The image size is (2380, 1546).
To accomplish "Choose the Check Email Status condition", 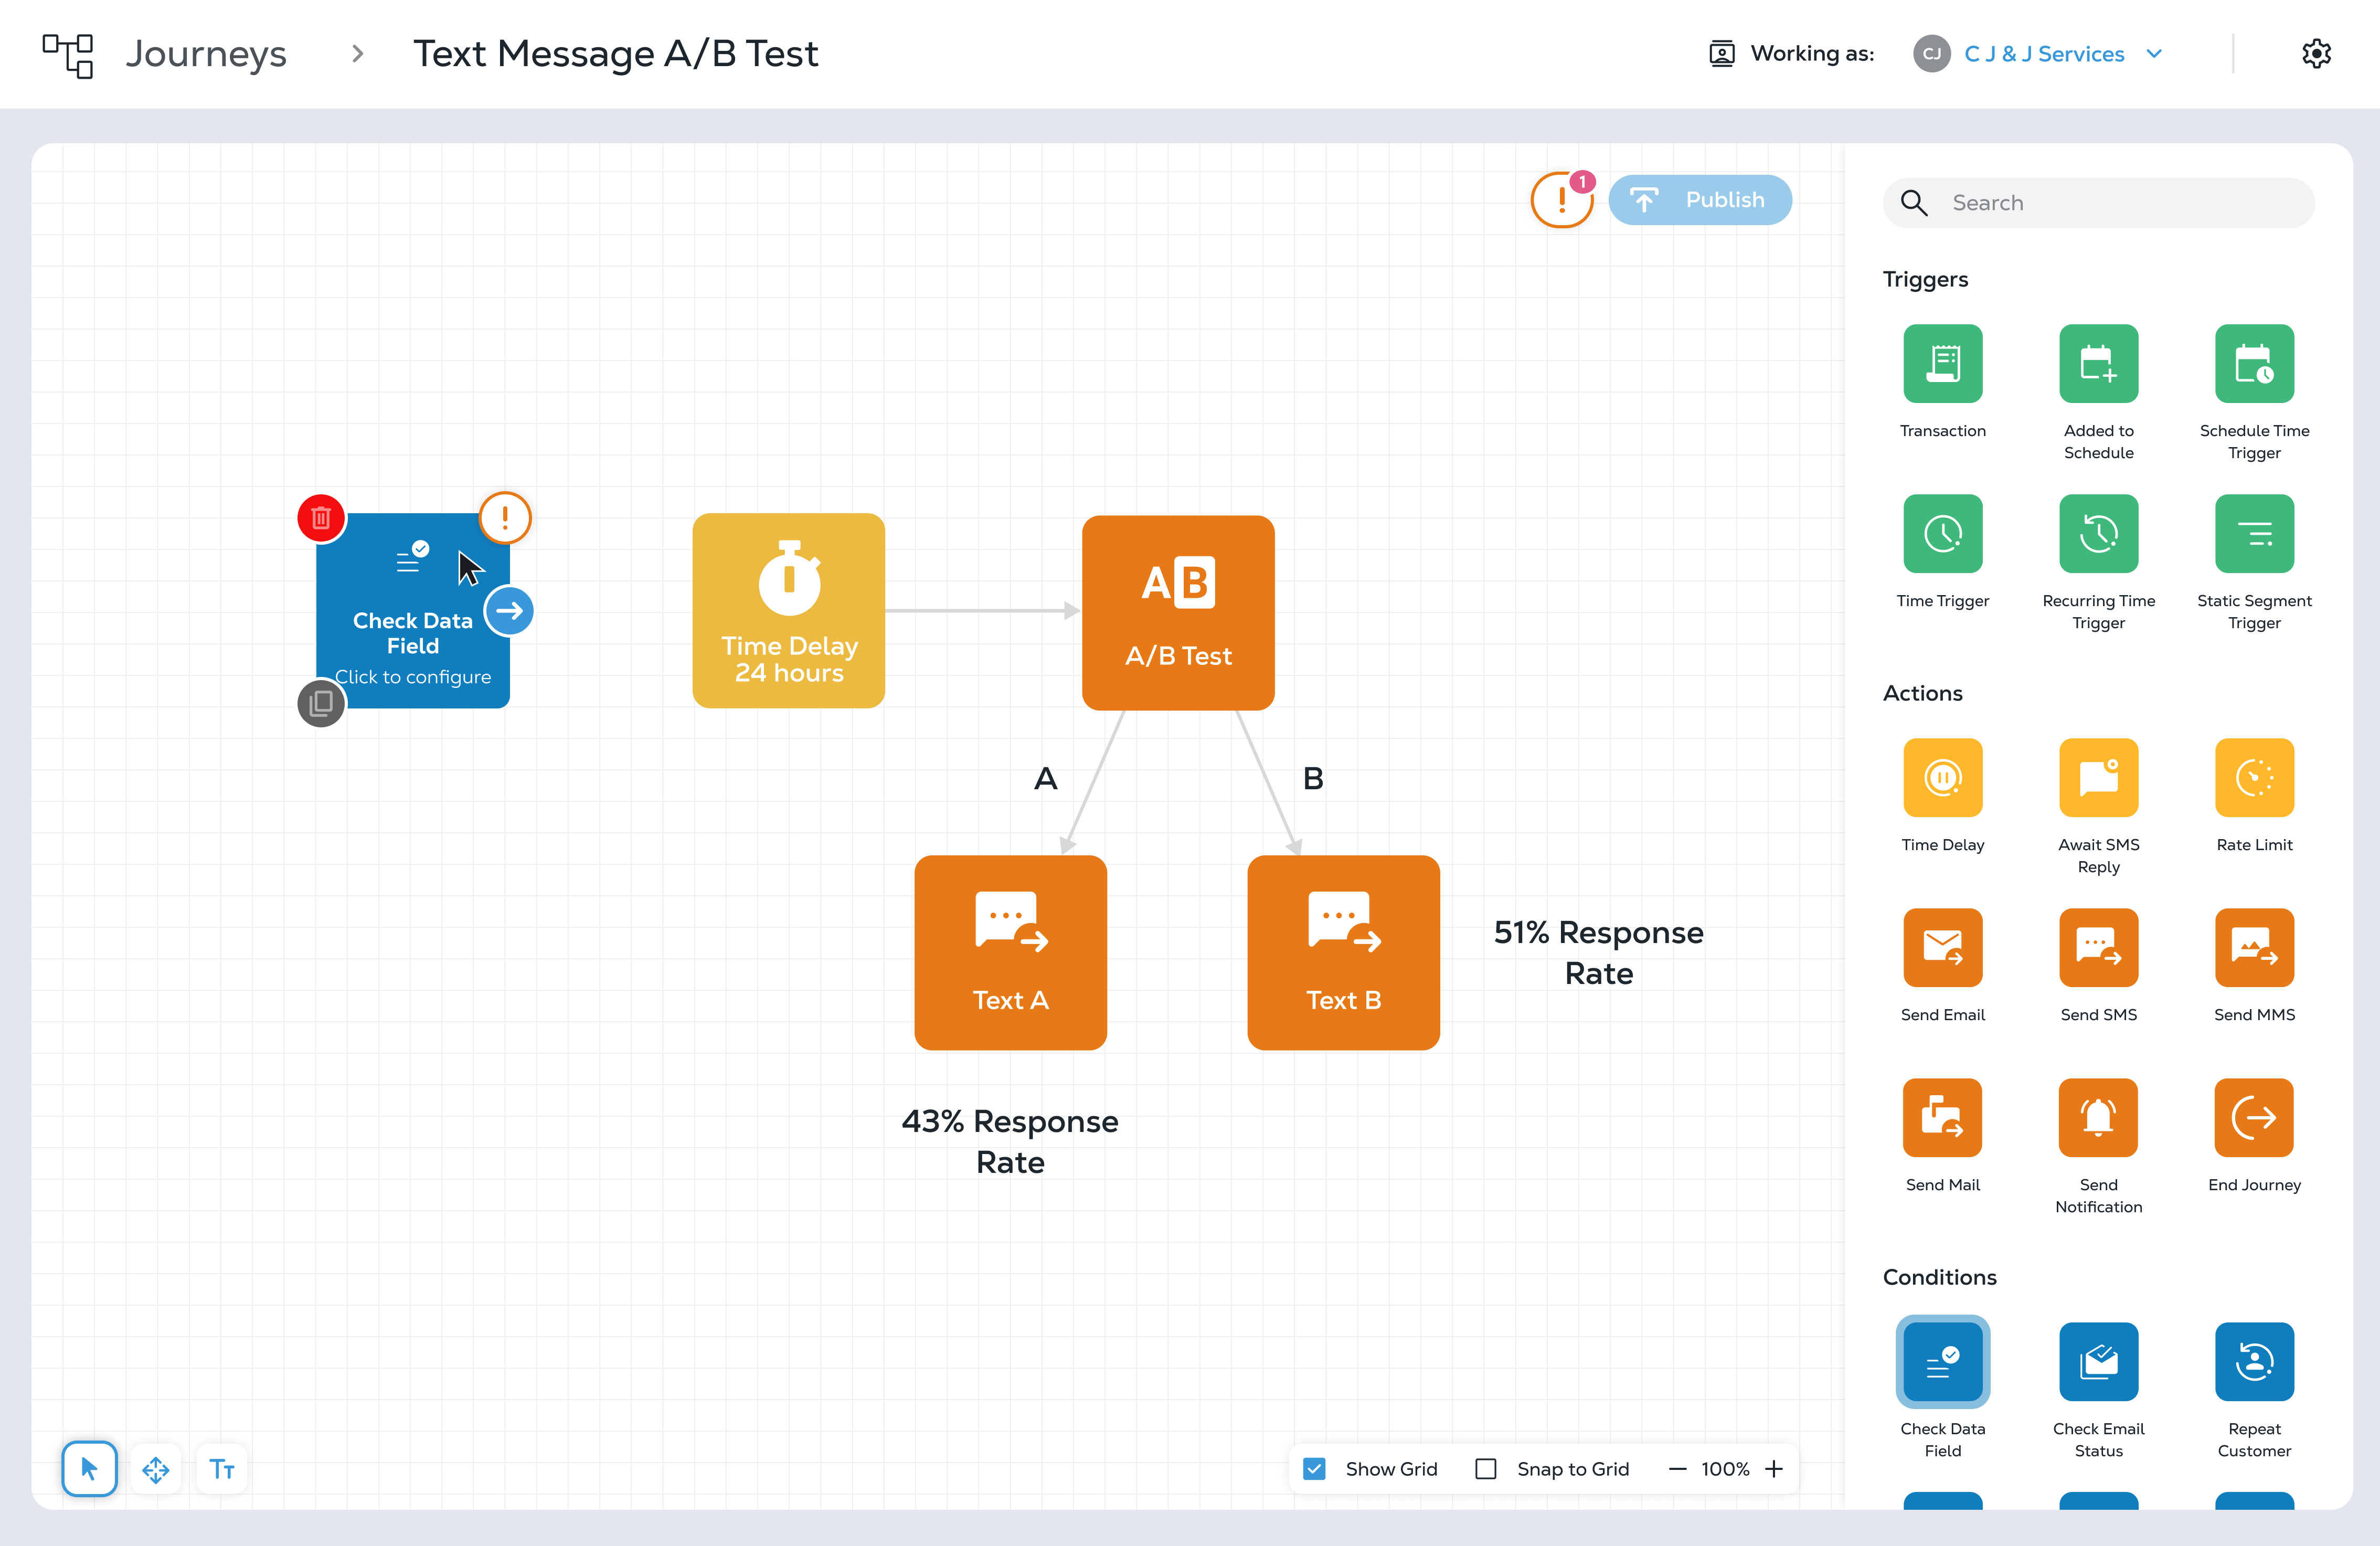I will (2098, 1361).
